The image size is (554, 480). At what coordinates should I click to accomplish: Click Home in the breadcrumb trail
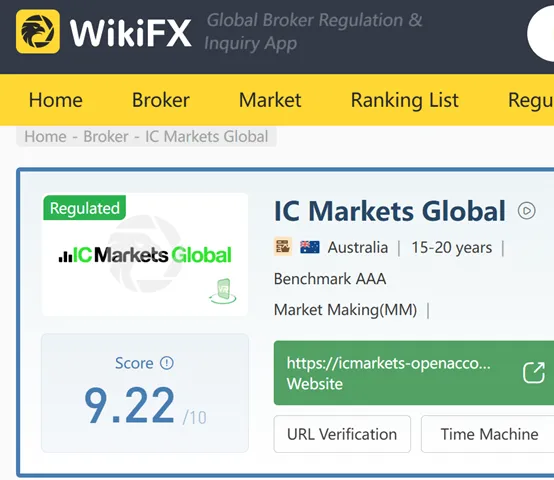tap(45, 137)
